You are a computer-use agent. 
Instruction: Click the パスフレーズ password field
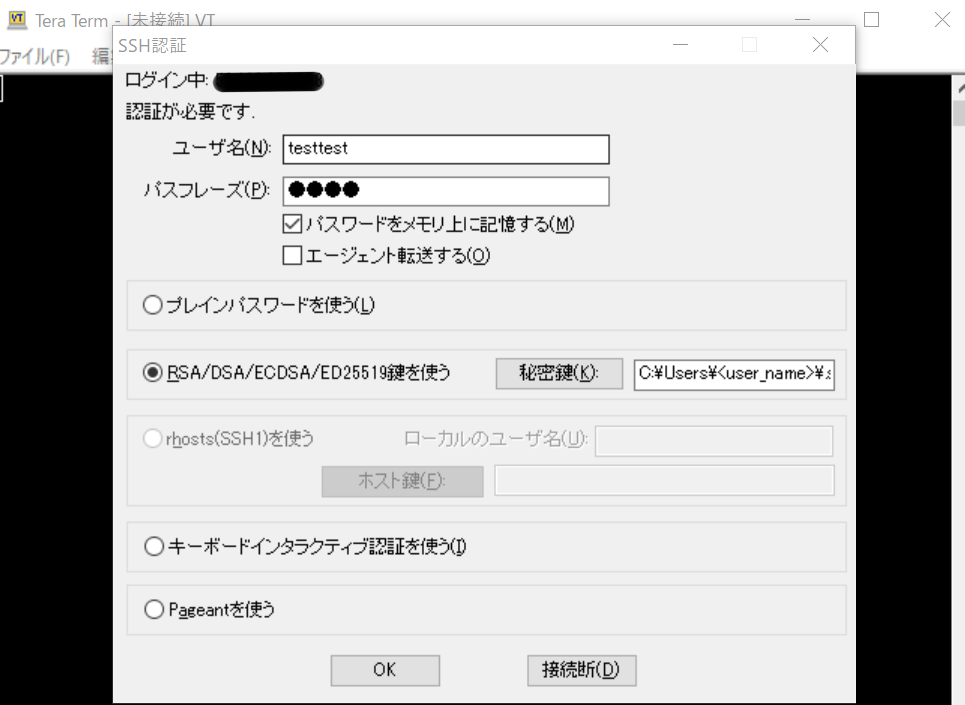pos(446,191)
